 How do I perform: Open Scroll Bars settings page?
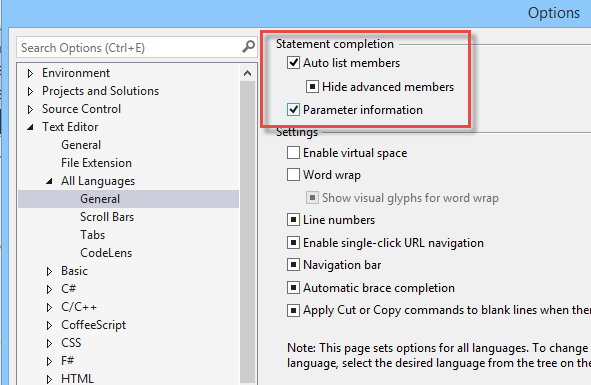(107, 217)
